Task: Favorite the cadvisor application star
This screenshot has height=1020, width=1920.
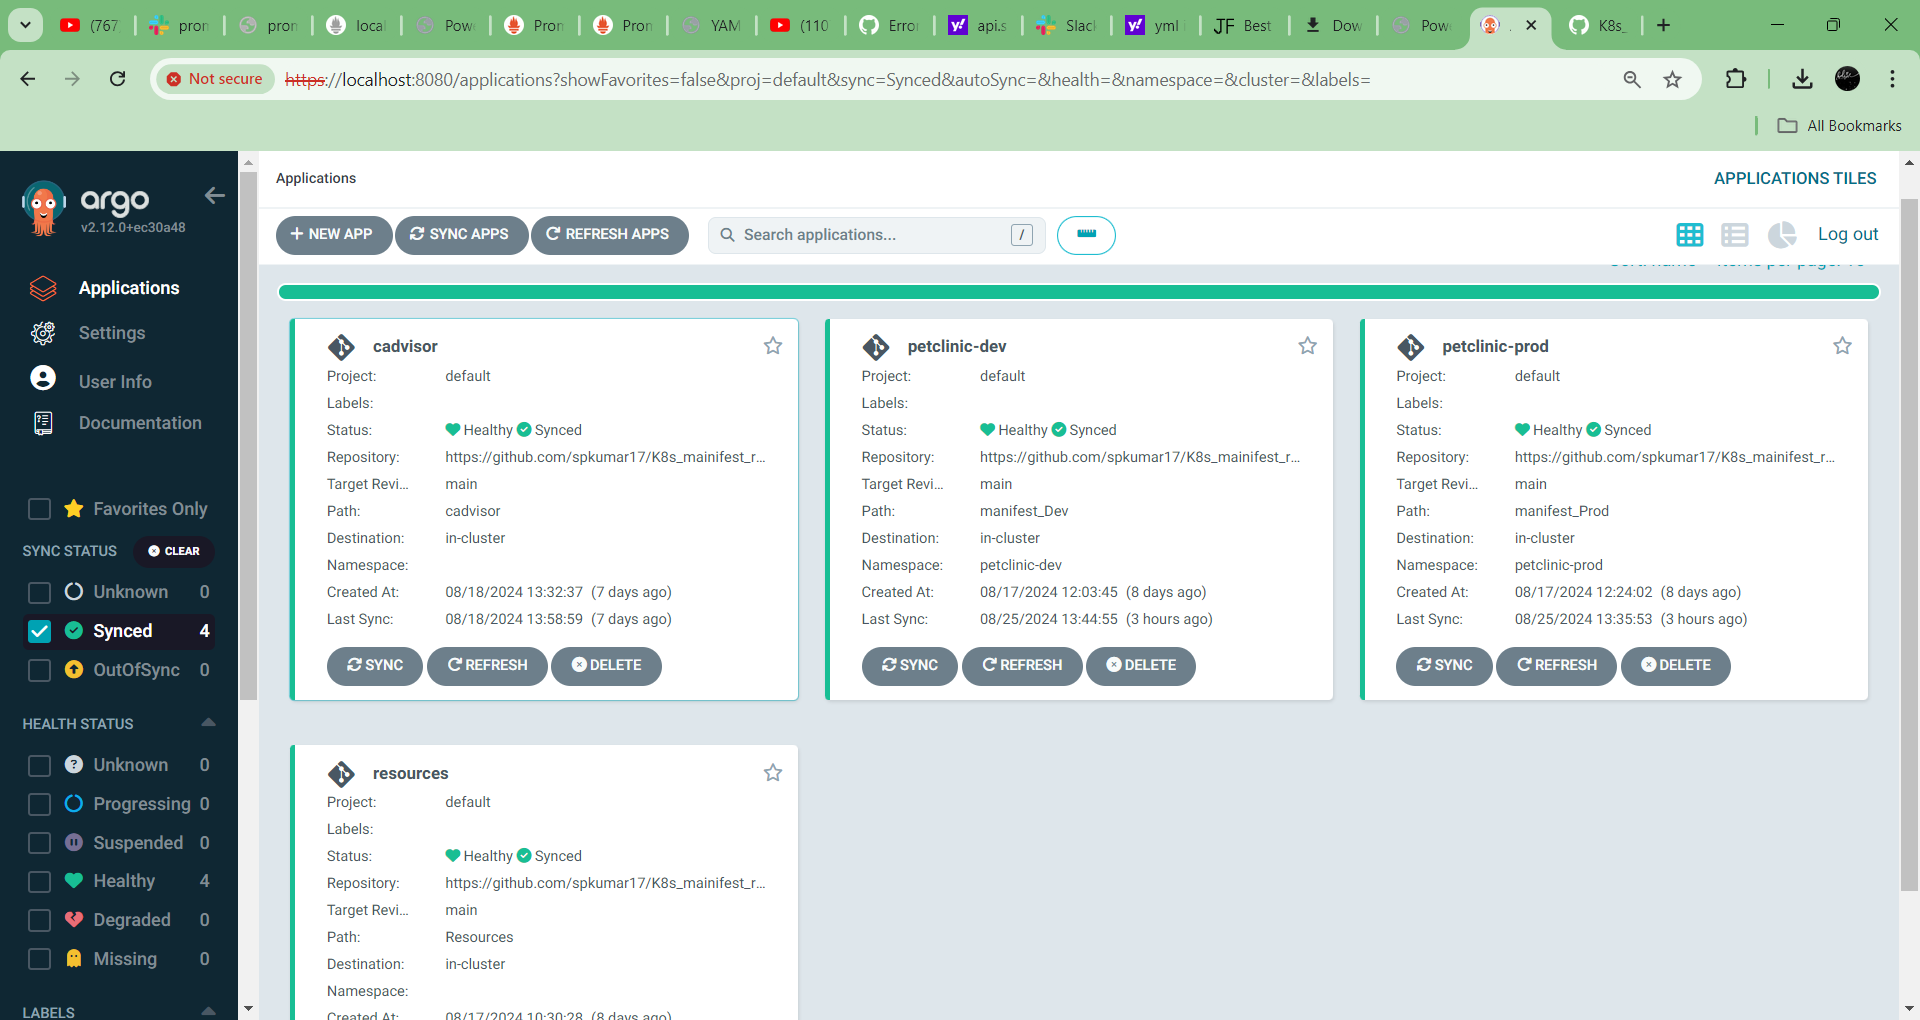Action: click(x=773, y=346)
